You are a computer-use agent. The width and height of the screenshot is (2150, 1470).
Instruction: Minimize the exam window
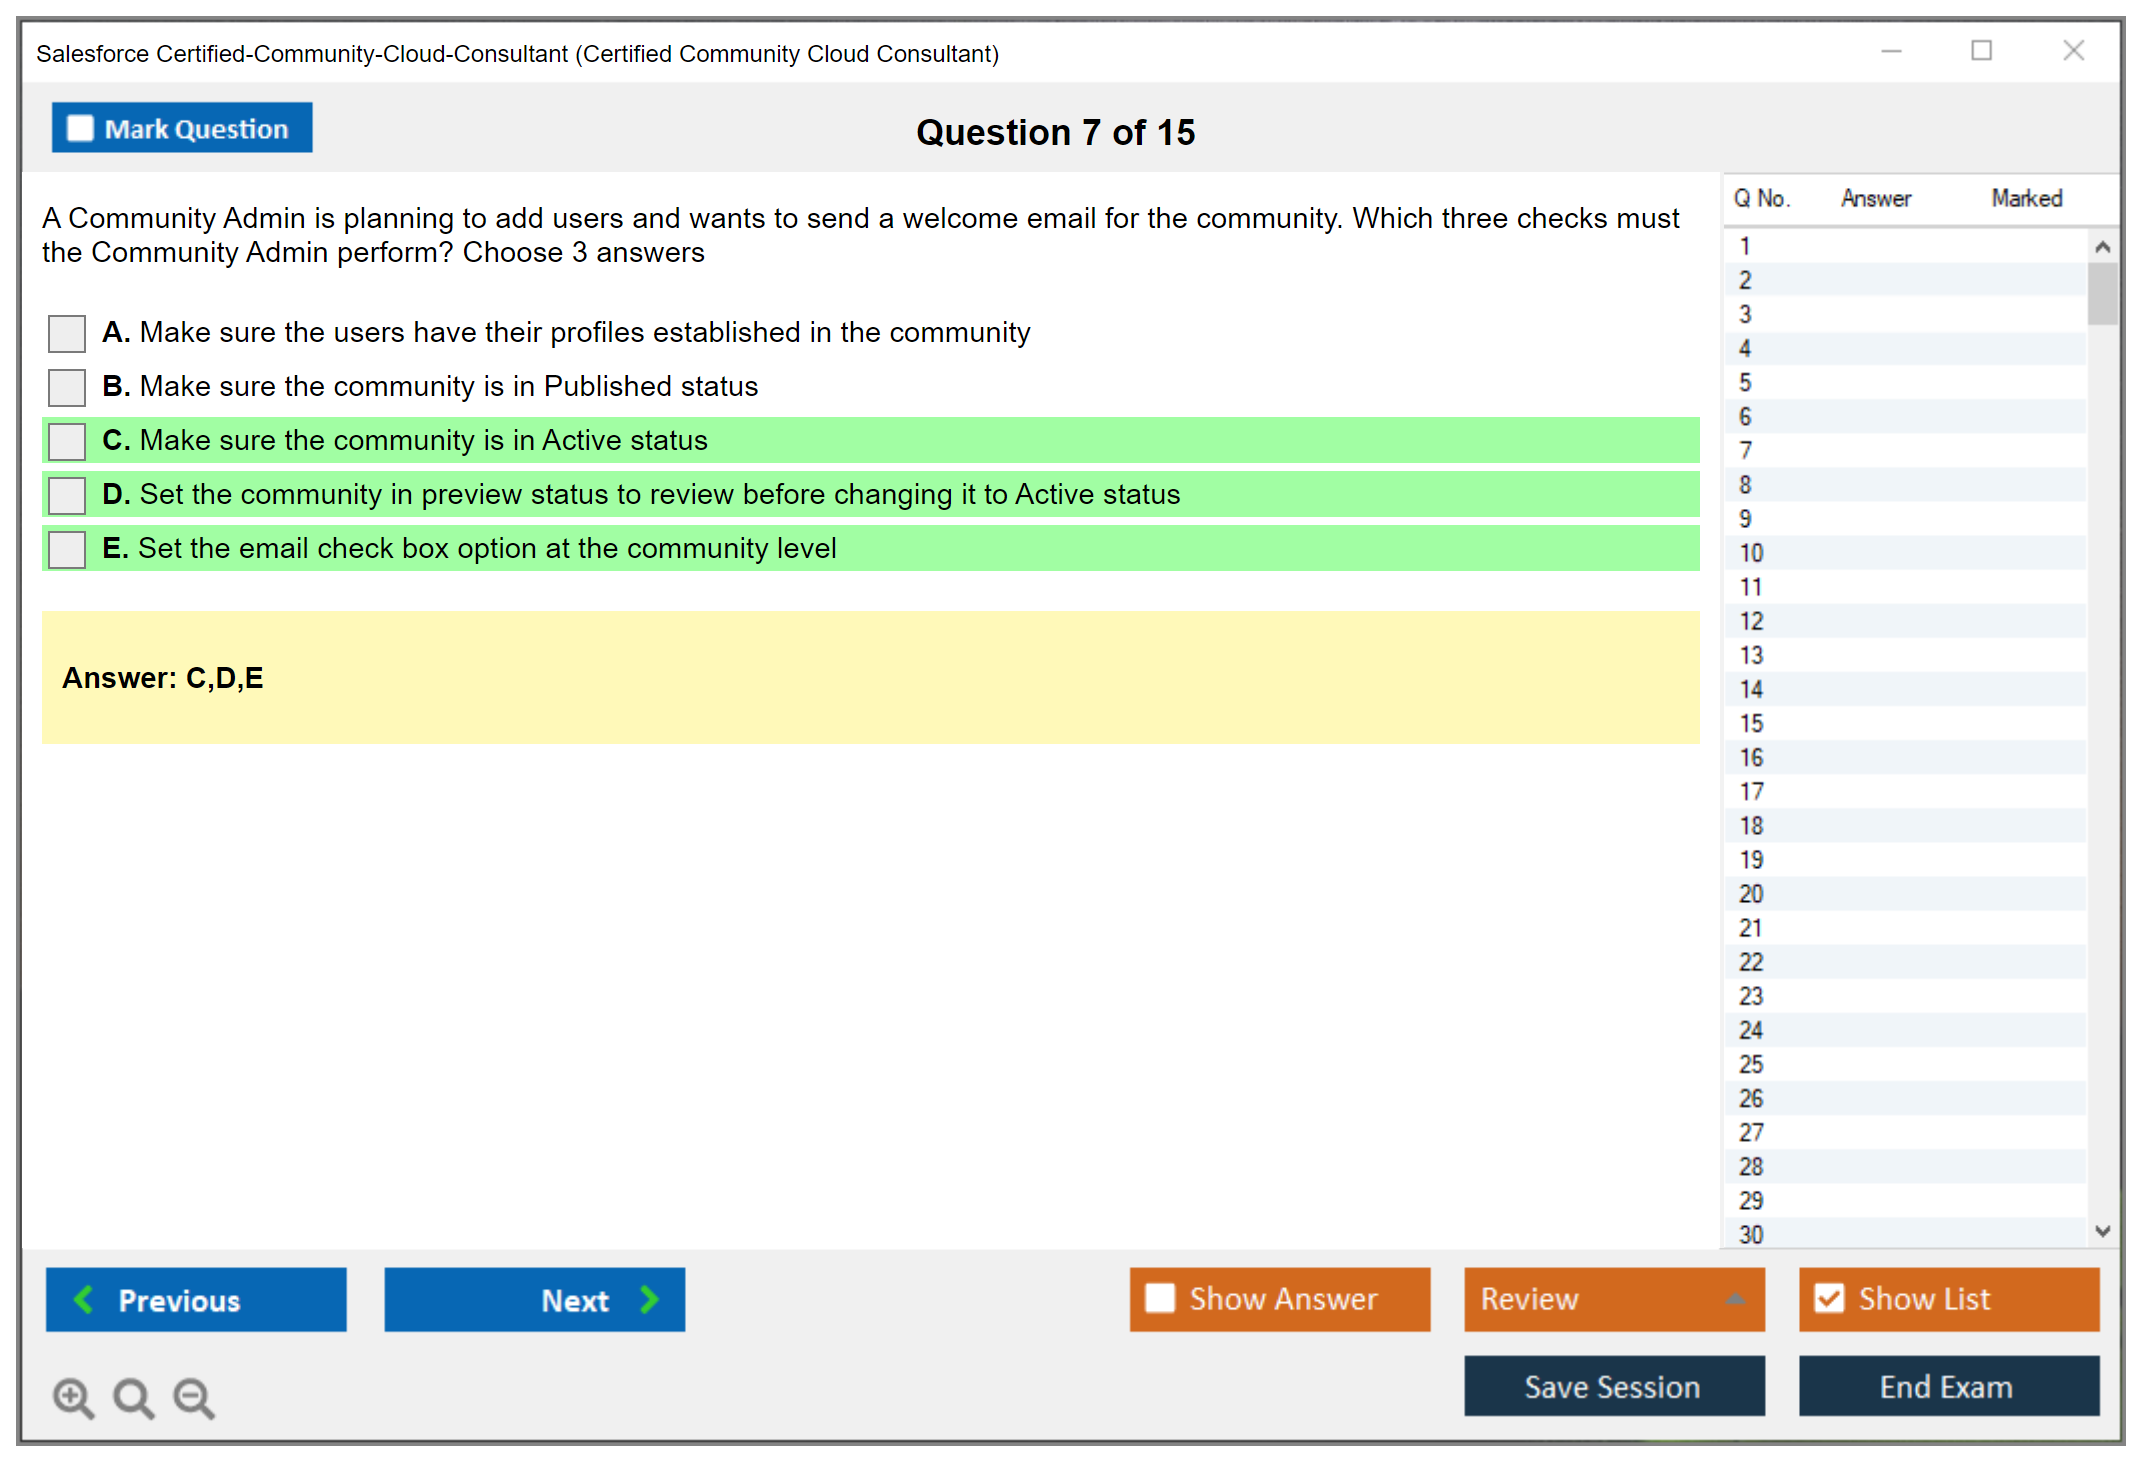tap(1891, 51)
